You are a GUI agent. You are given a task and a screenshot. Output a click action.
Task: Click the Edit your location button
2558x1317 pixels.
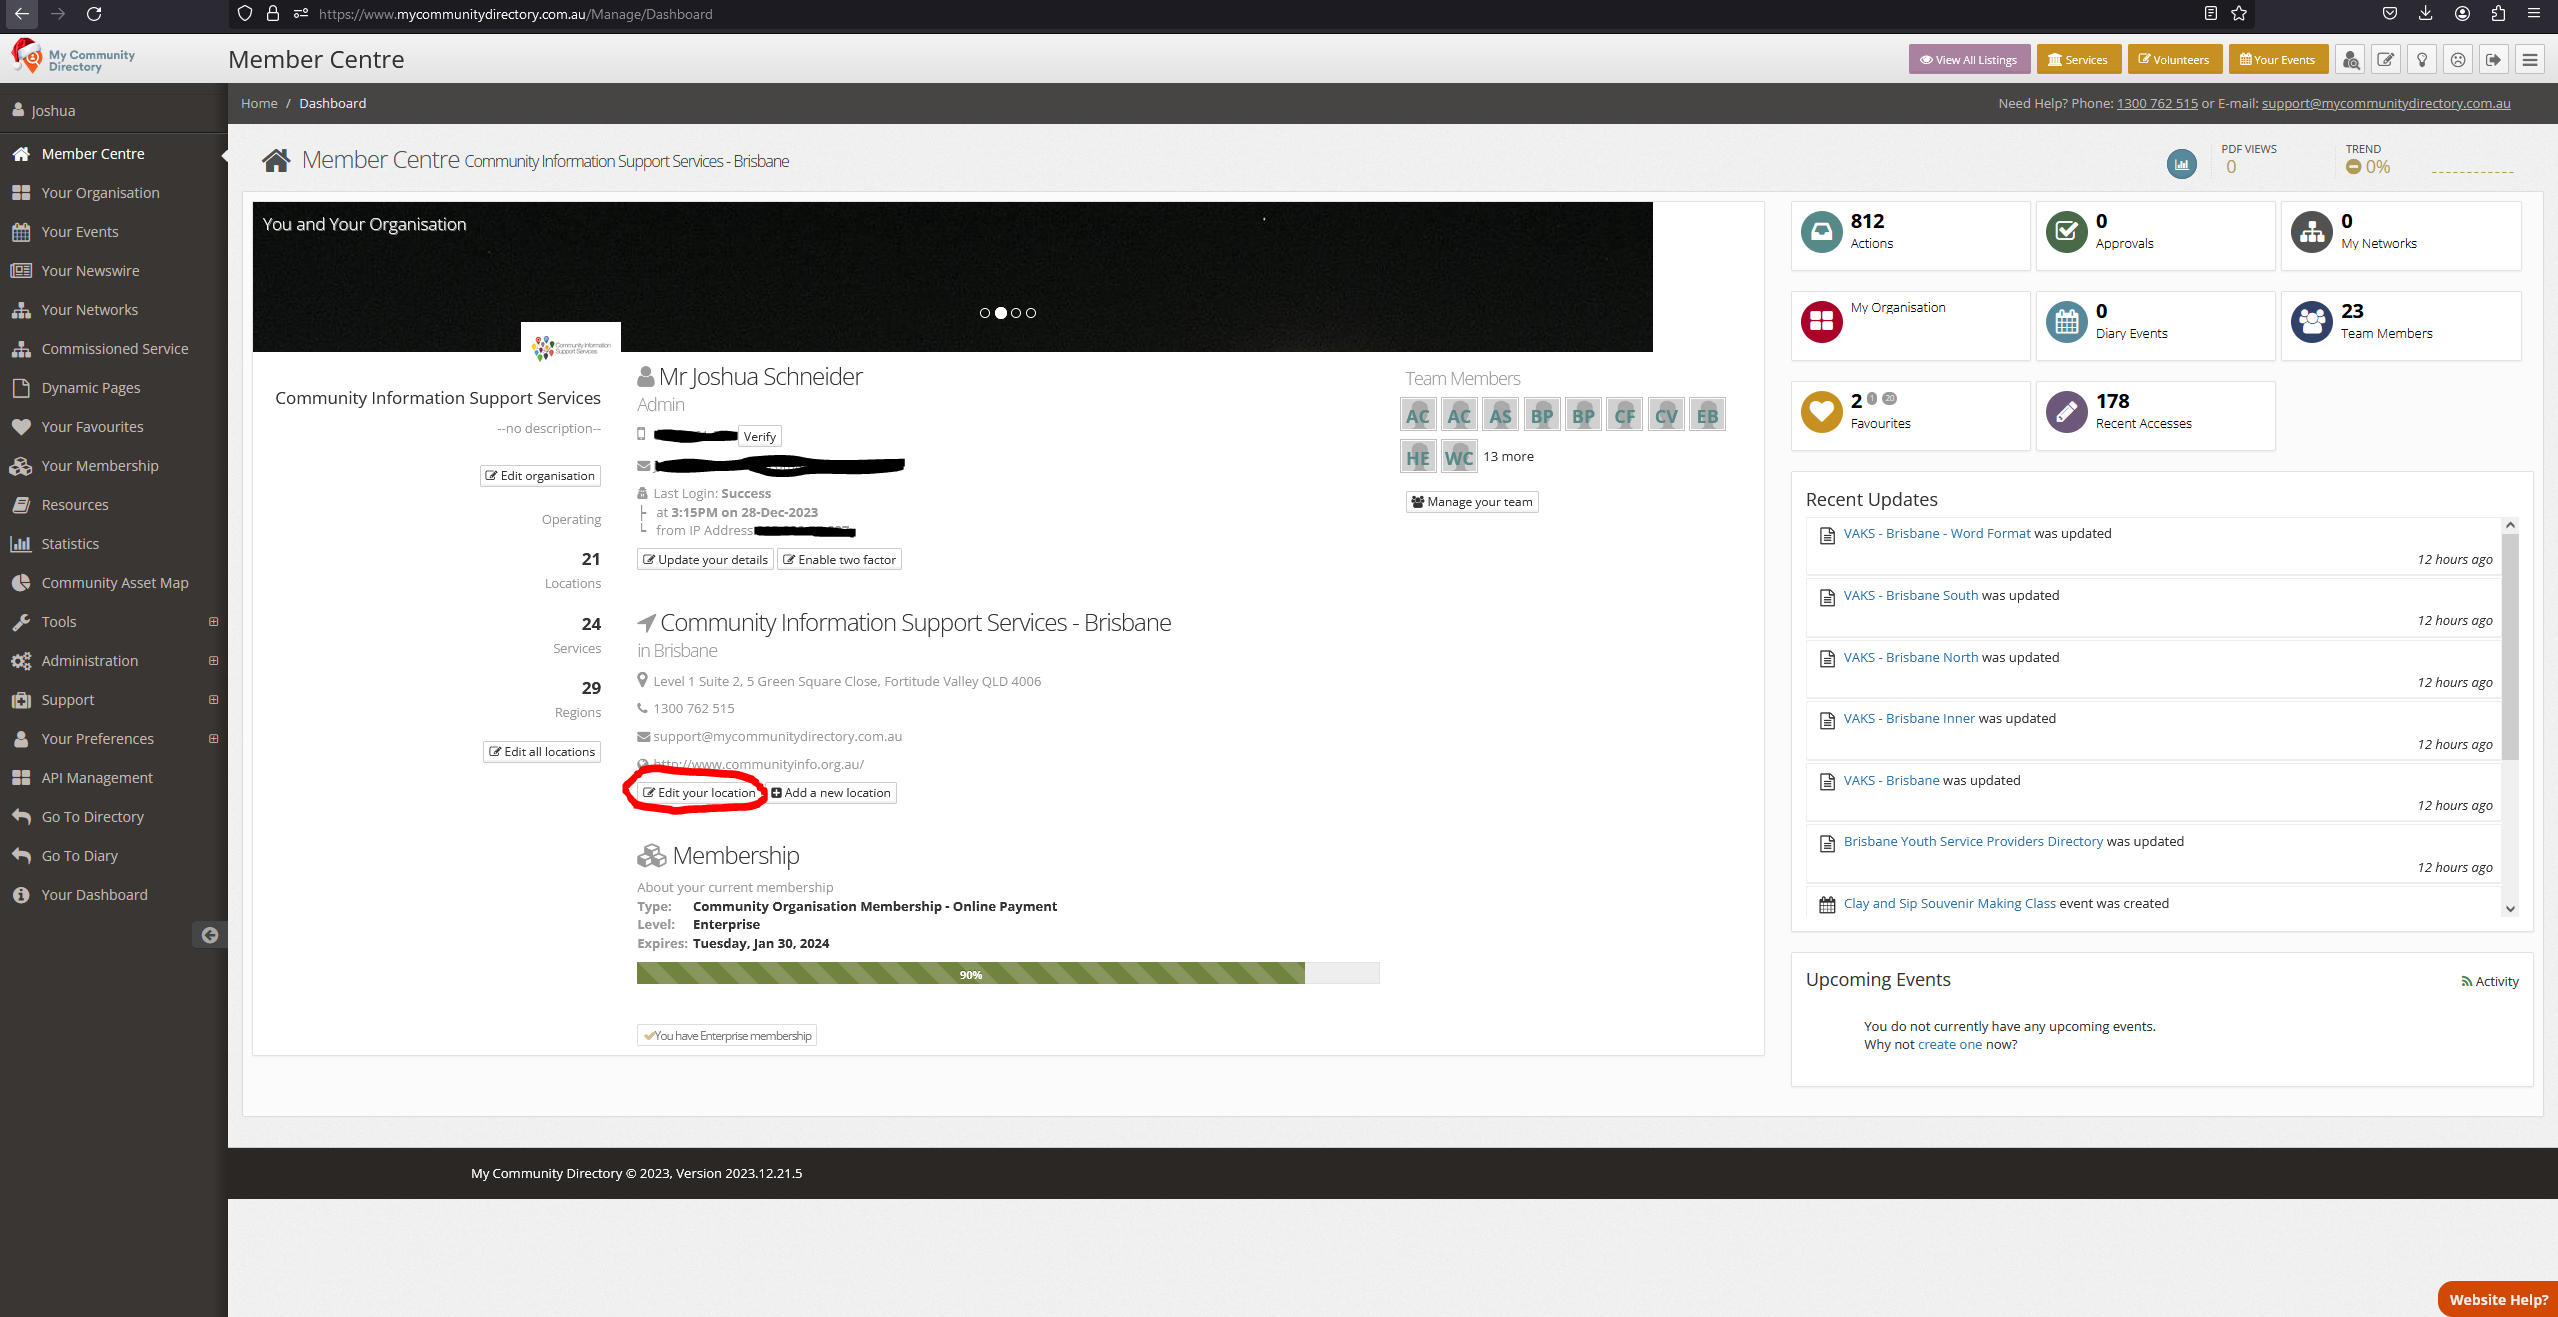[x=699, y=793]
